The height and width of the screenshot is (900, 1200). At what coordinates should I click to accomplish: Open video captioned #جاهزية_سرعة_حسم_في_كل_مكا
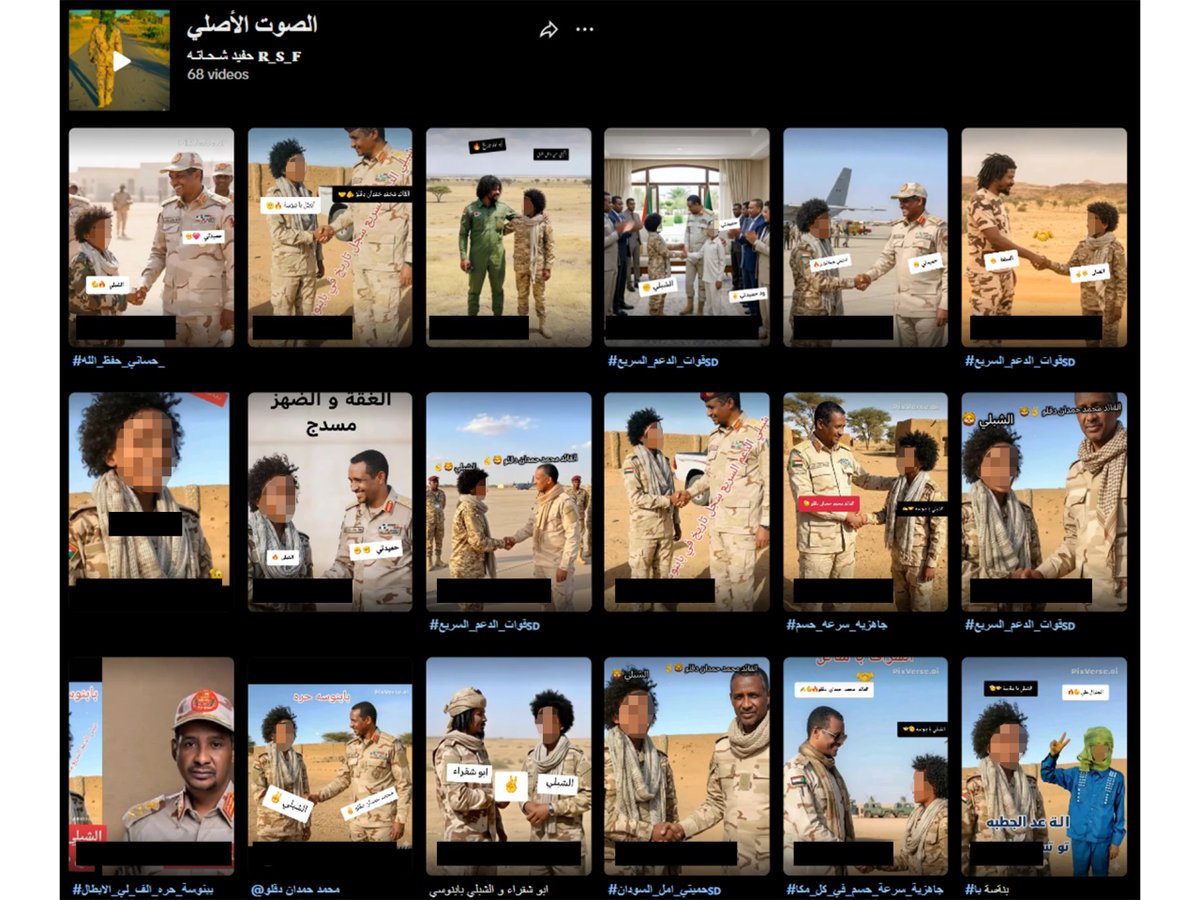pos(865,766)
